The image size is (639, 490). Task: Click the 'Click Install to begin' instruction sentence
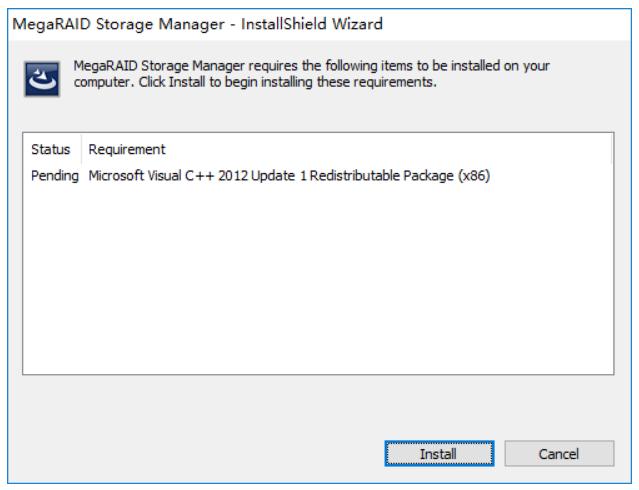(288, 82)
